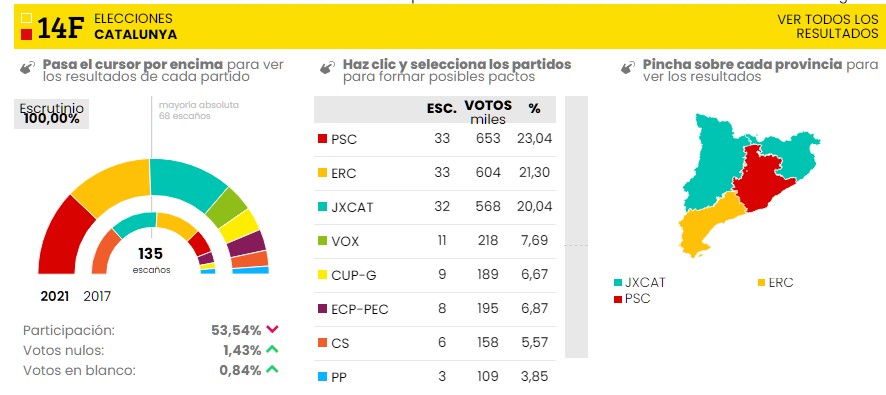Click the results table scrollbar
This screenshot has height=395, width=886.
(576, 227)
